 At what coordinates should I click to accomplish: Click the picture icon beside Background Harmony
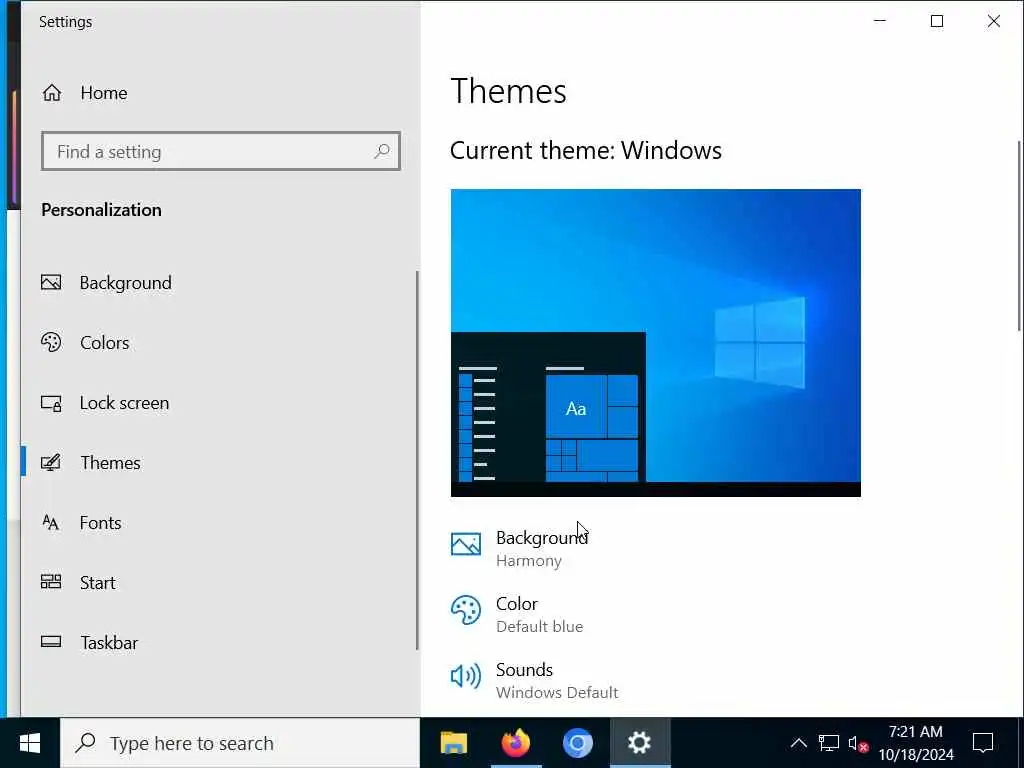click(x=466, y=544)
